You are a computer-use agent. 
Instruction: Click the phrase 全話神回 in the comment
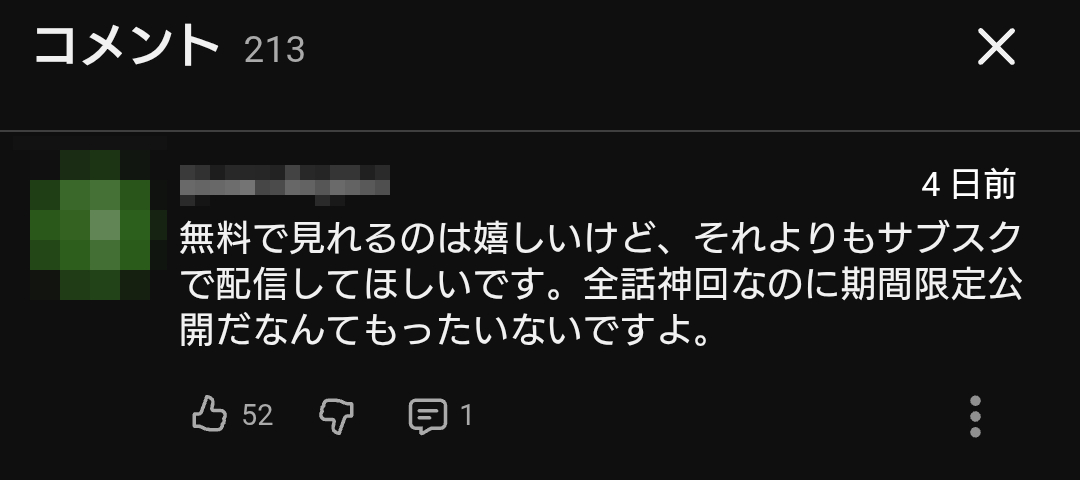pos(655,286)
